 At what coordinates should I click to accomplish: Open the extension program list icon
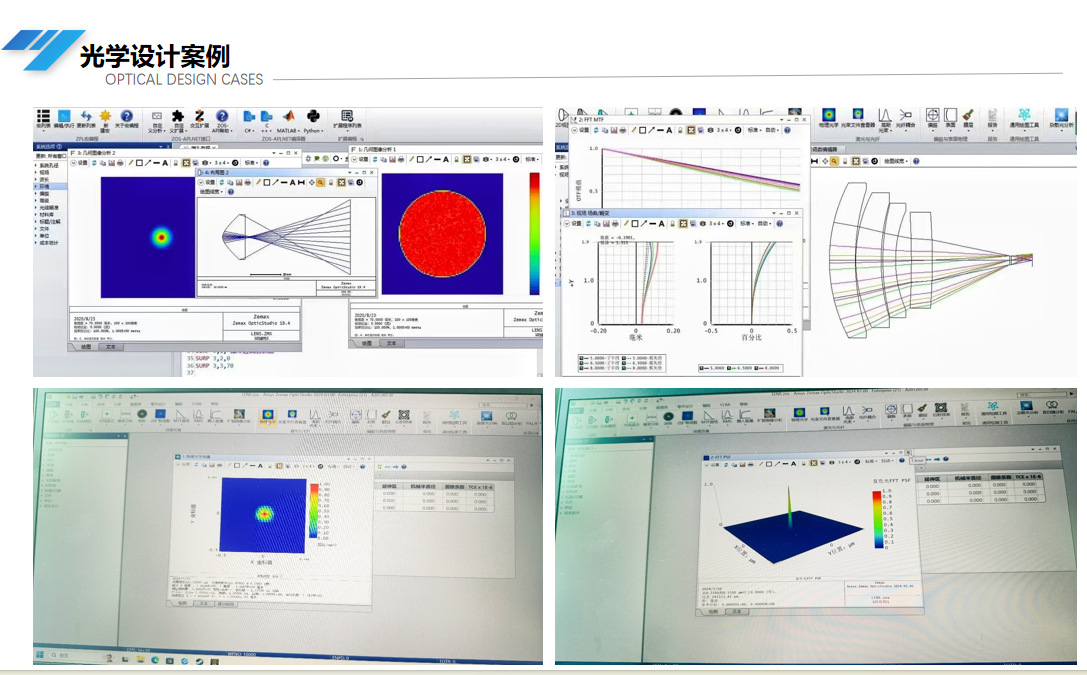[x=347, y=116]
